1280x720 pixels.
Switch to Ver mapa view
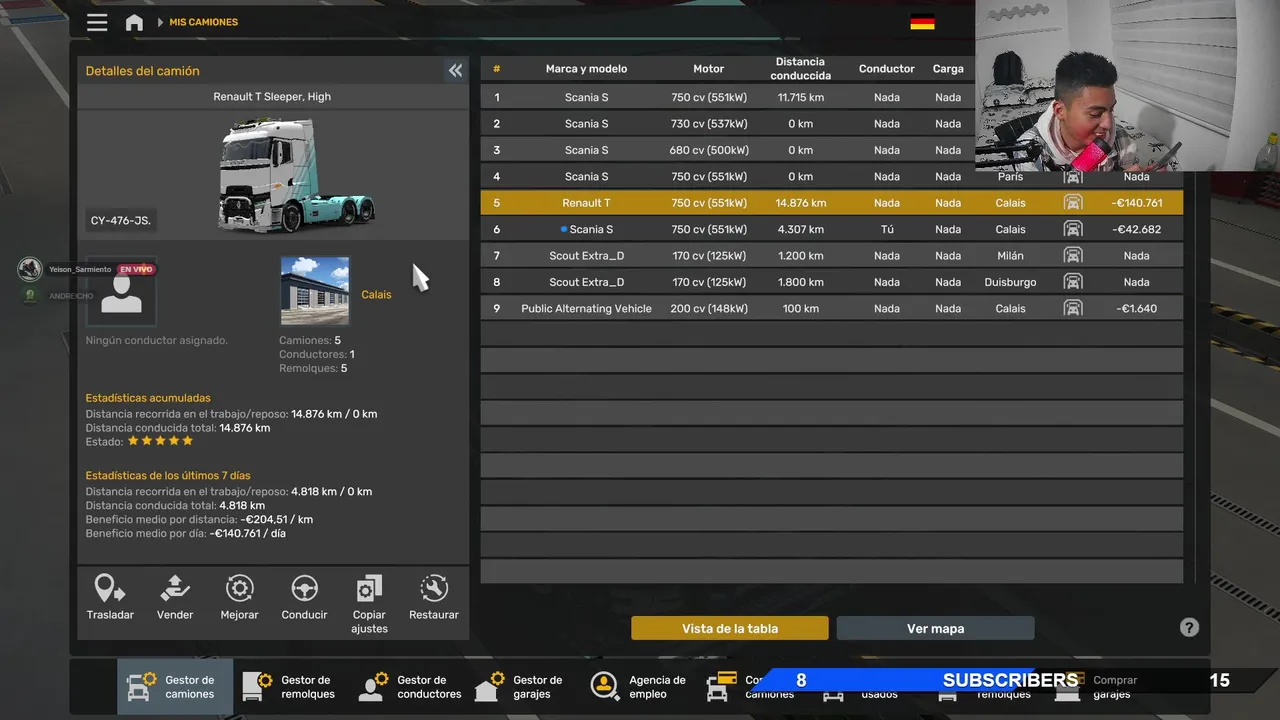[x=935, y=628]
